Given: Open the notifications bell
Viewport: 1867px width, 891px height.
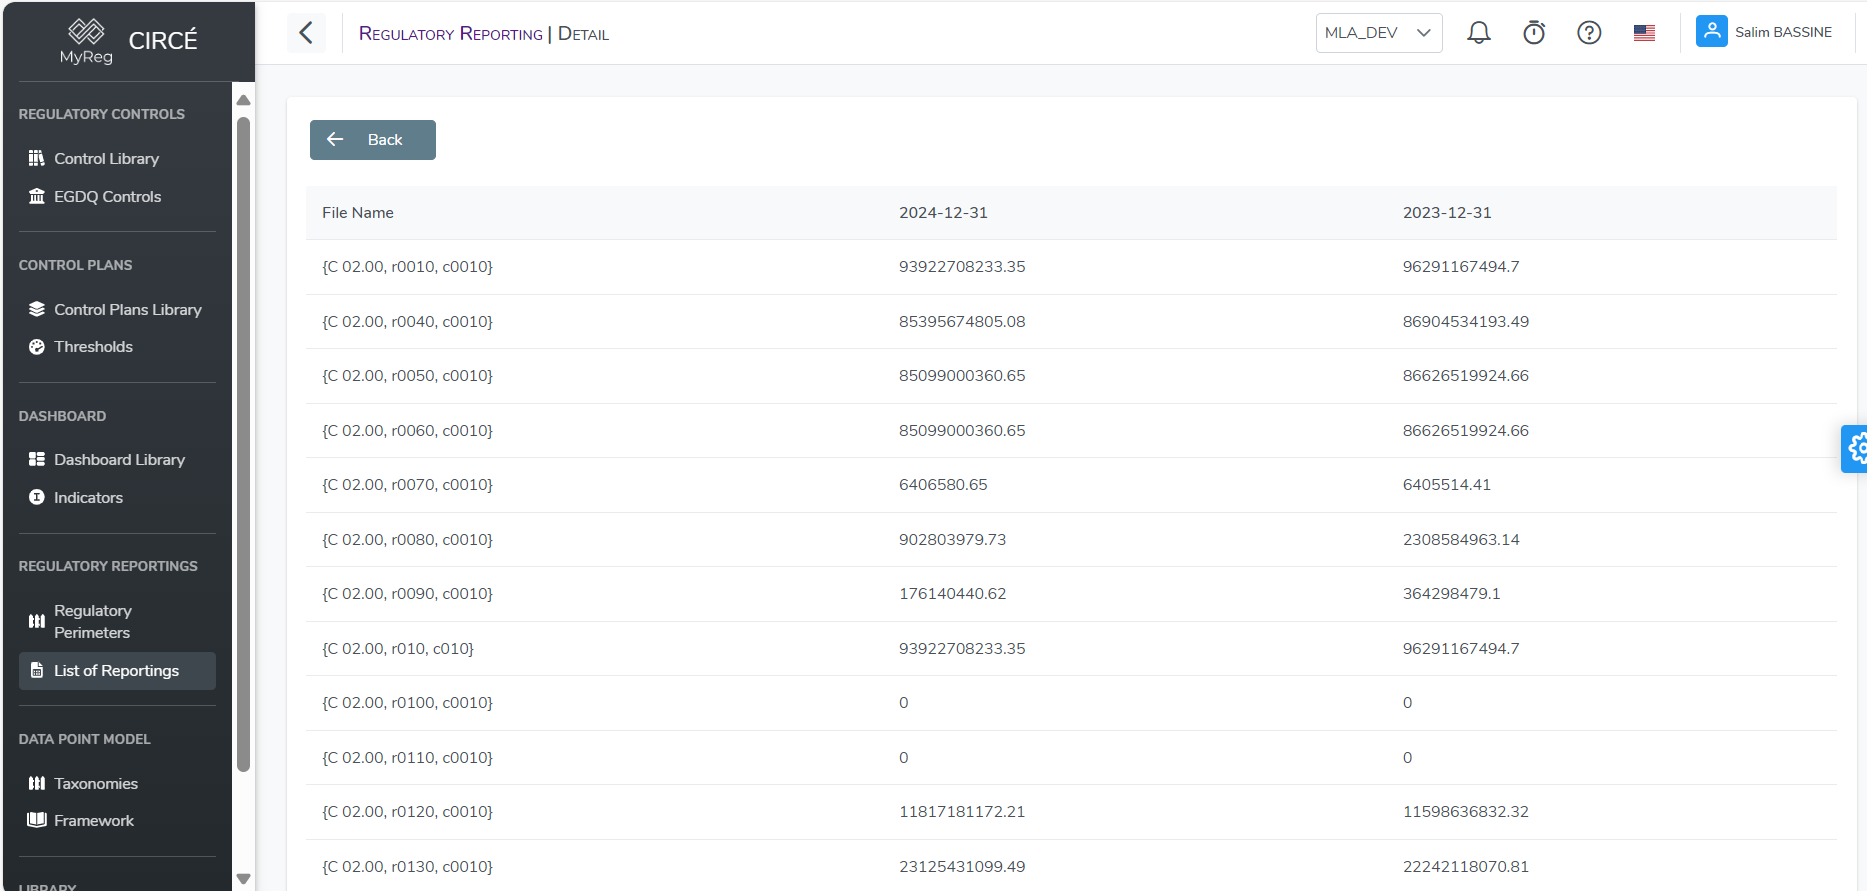Looking at the screenshot, I should (1479, 33).
